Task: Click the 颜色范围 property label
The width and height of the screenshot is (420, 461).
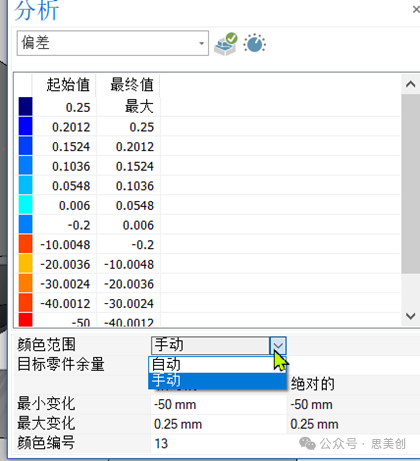Action: 46,345
